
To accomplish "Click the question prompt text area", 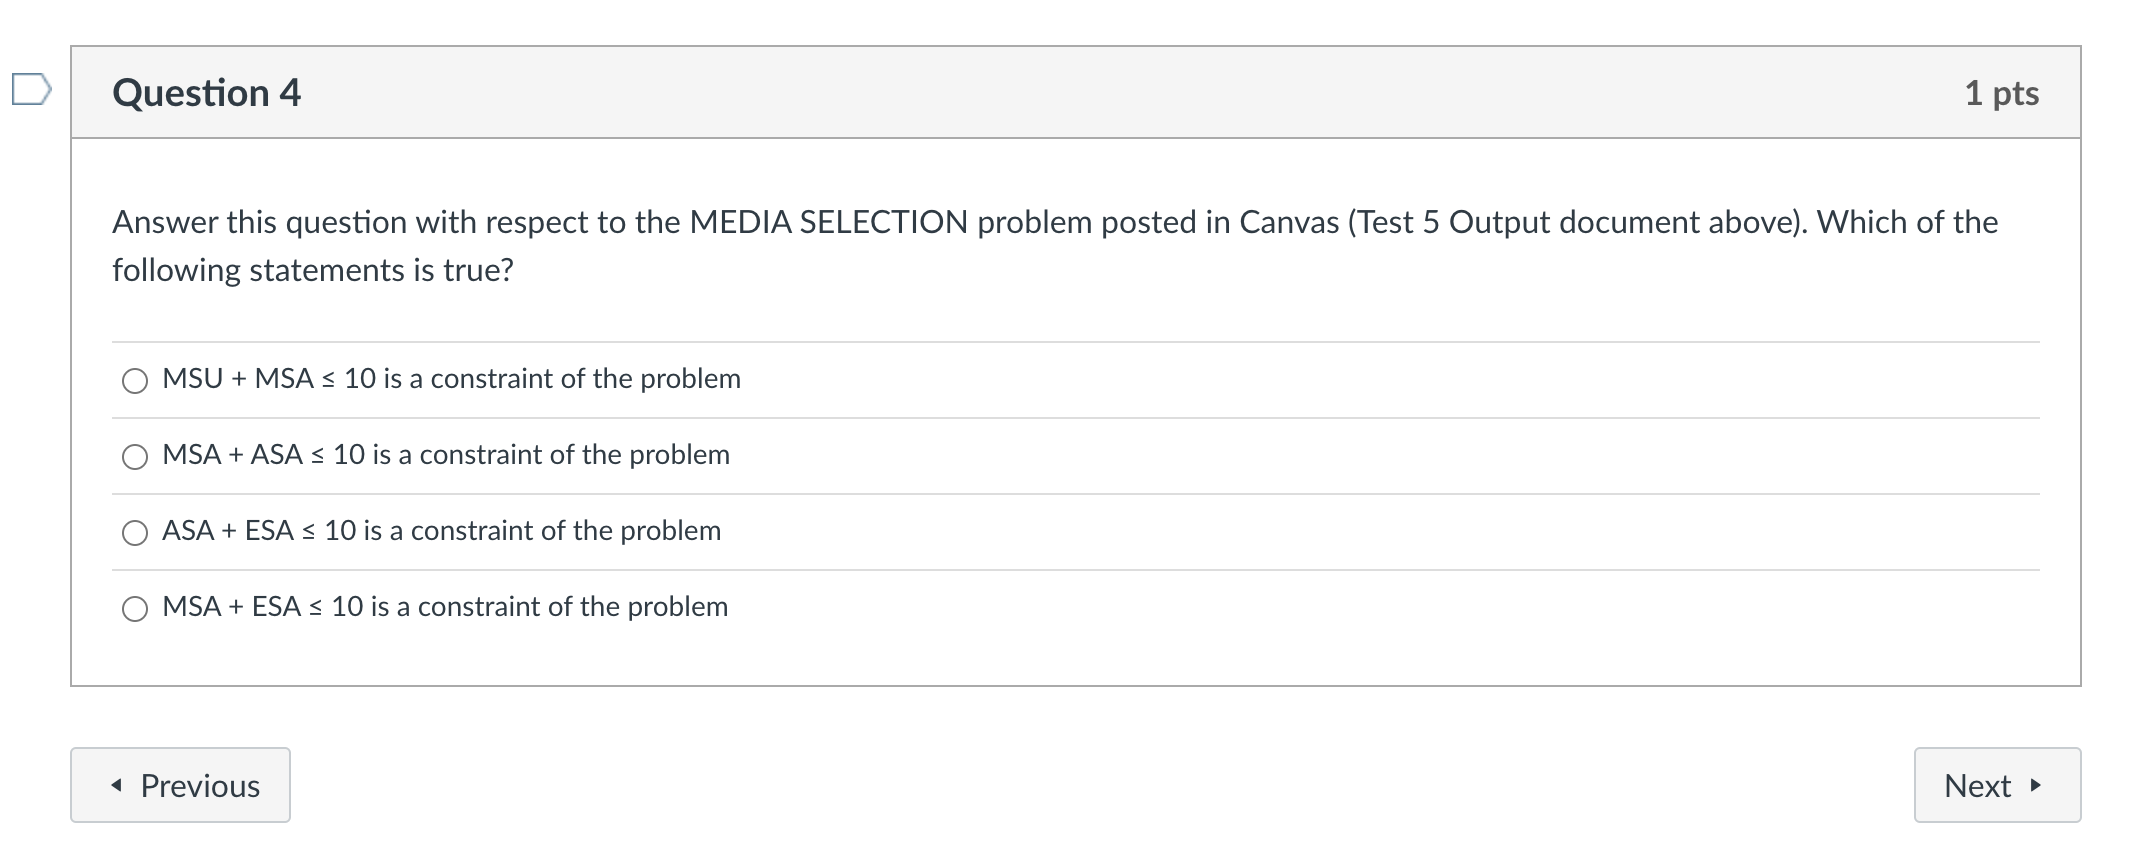I will pos(1000,245).
